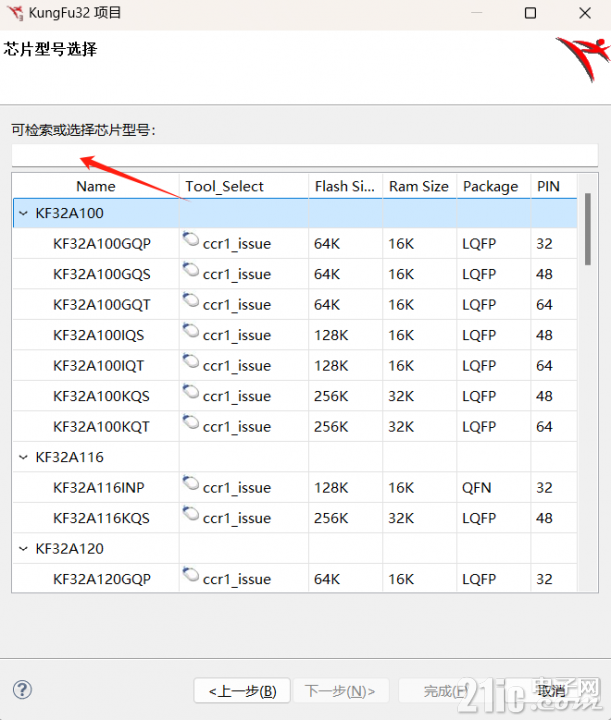This screenshot has height=720, width=611.
Task: Select chip KF32A100KQT
Action: click(x=101, y=427)
